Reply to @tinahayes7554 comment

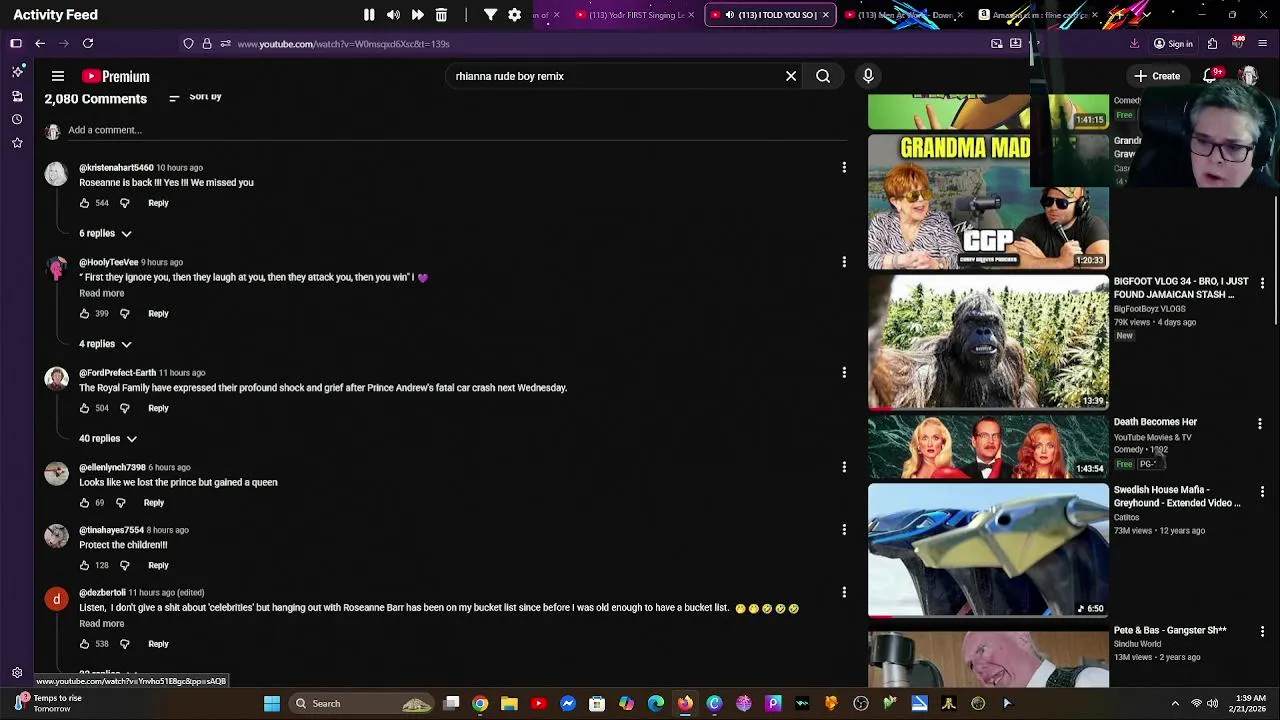coord(158,565)
